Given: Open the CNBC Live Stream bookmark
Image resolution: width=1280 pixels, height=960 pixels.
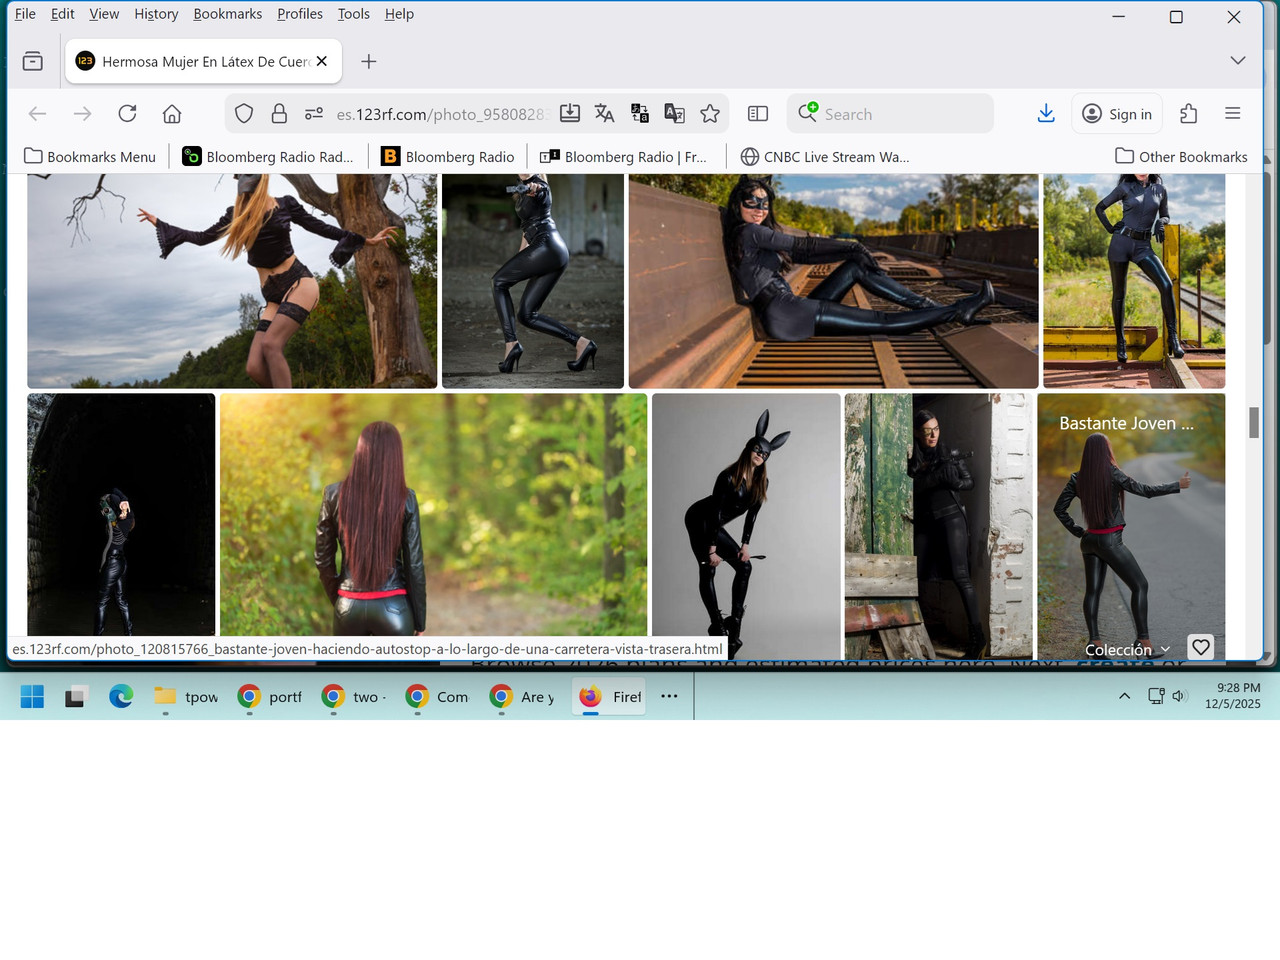Looking at the screenshot, I should (x=825, y=156).
